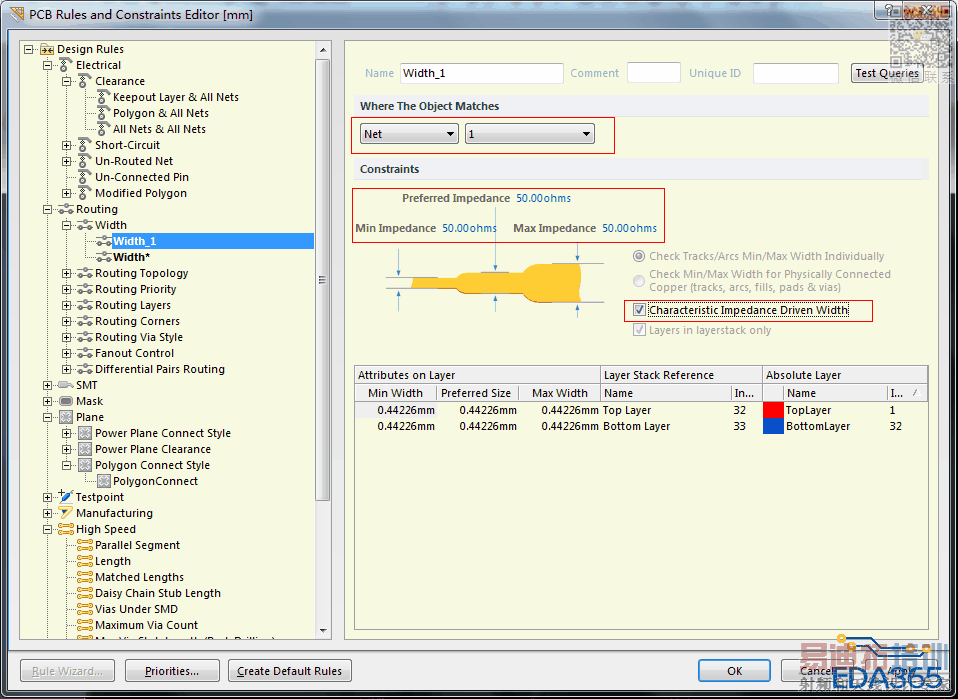Select All Nets & All Nets rule

(159, 129)
